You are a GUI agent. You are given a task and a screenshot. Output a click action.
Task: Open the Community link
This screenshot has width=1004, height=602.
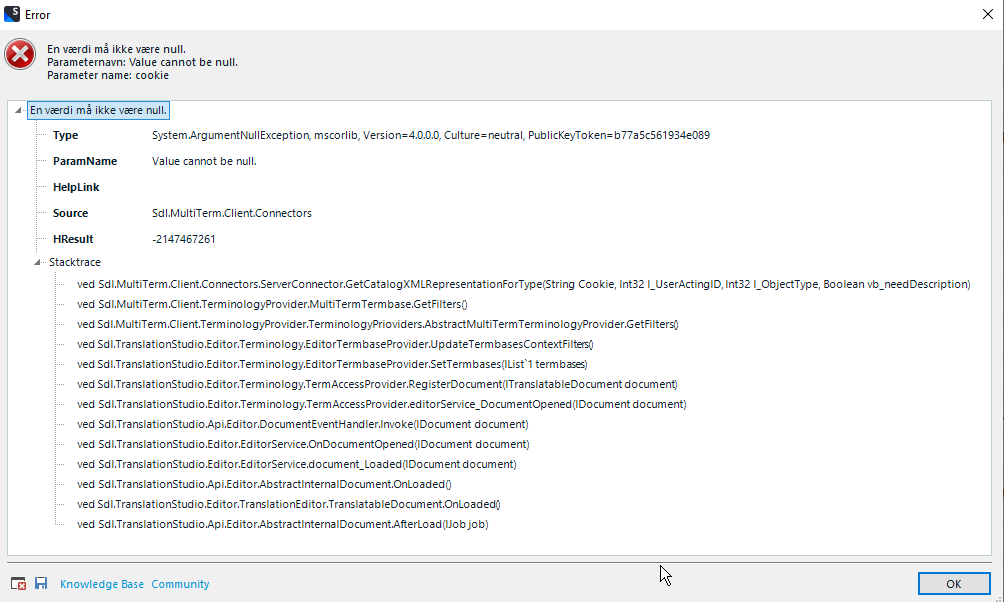pyautogui.click(x=180, y=584)
